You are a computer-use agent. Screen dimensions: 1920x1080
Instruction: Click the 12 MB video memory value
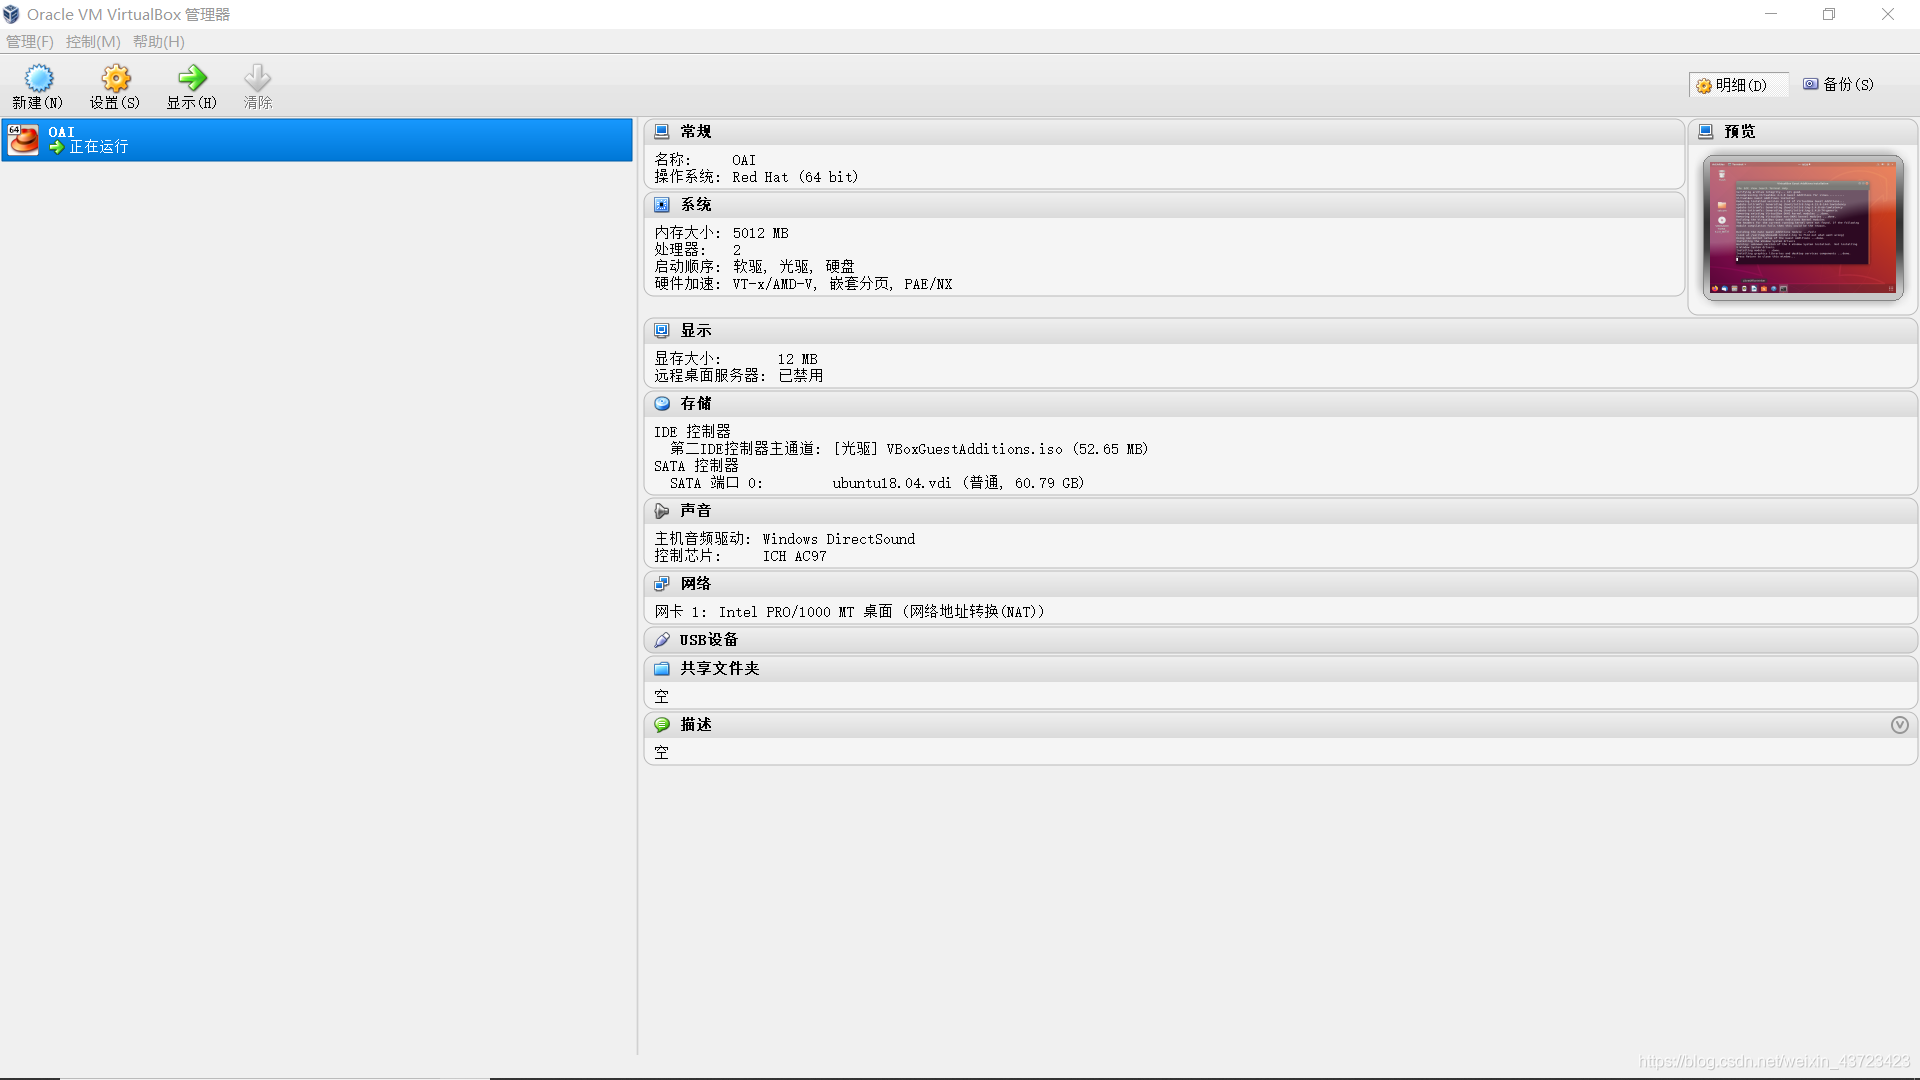point(797,359)
